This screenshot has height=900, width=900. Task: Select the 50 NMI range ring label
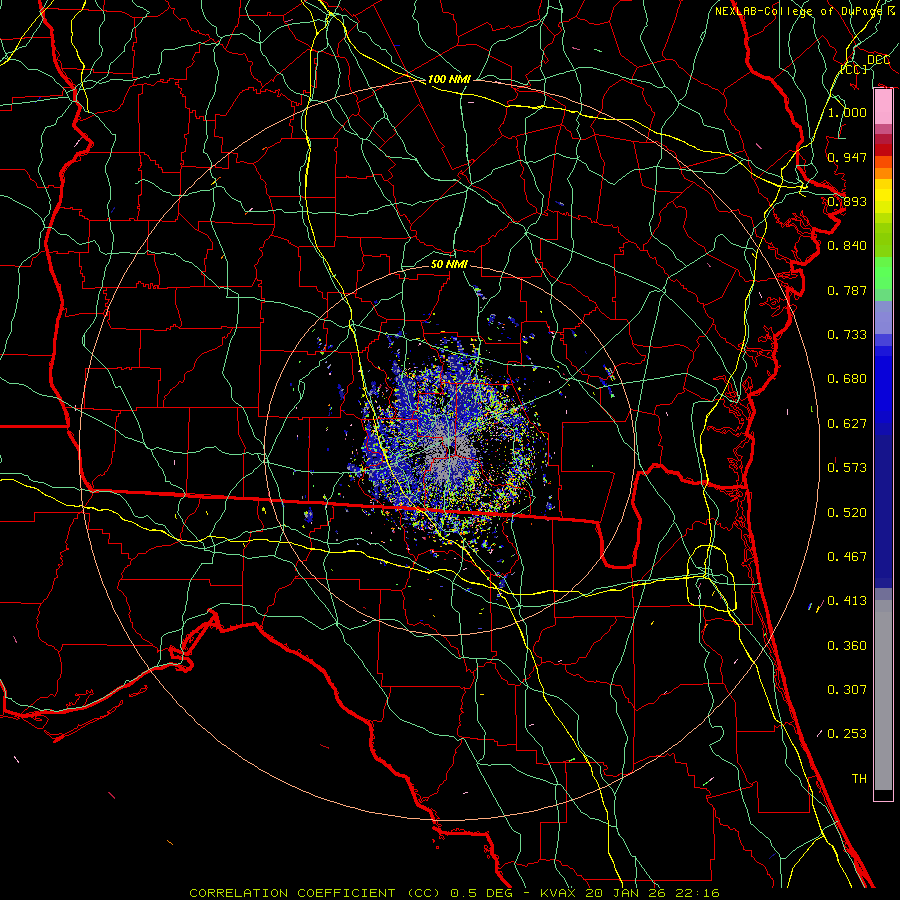coord(449,264)
